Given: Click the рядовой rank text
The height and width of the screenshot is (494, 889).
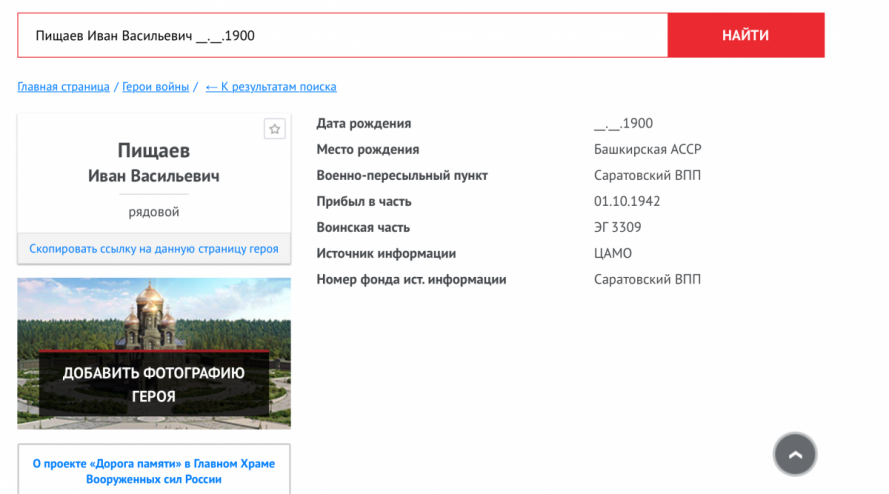Looking at the screenshot, I should pyautogui.click(x=154, y=212).
